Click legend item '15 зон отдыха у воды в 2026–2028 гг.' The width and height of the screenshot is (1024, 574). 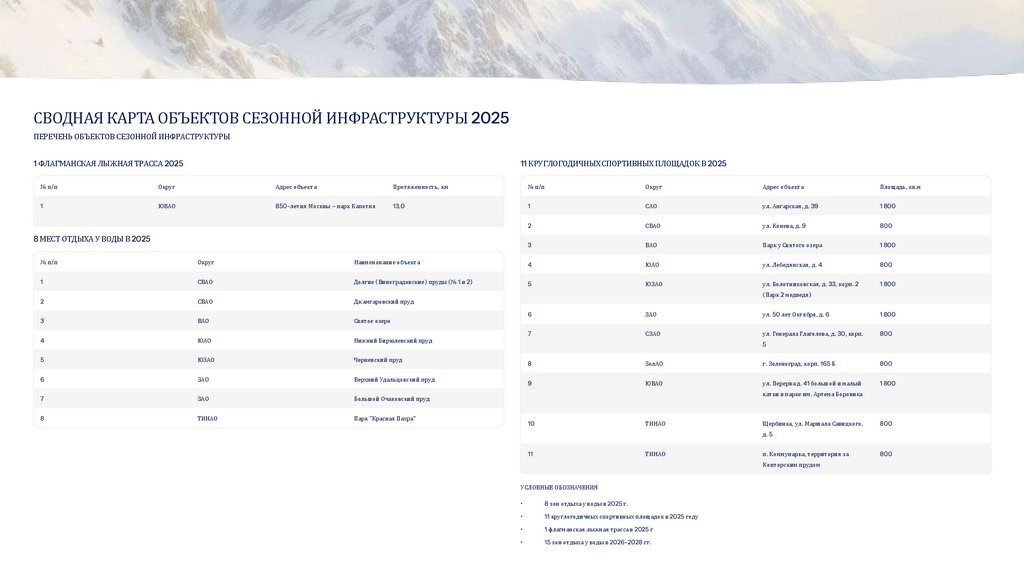click(598, 542)
